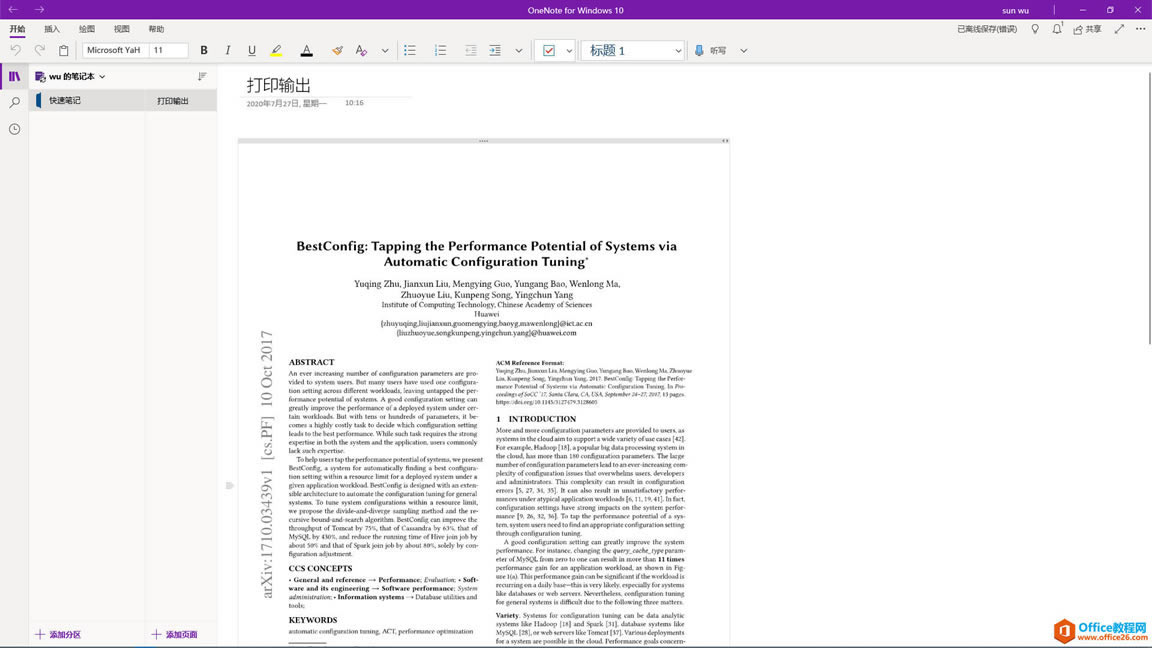The image size is (1152, 648).
Task: Start dictation with the microphone icon
Action: point(700,49)
